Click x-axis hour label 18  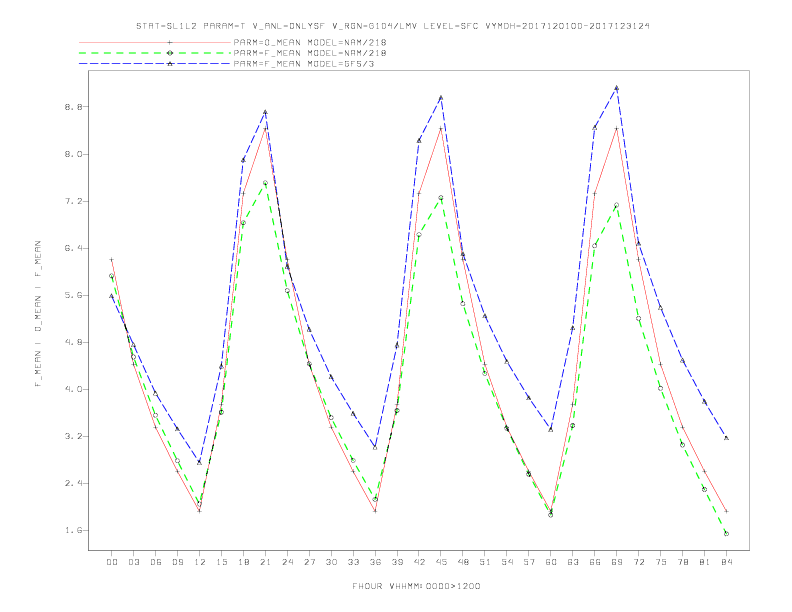pyautogui.click(x=243, y=562)
